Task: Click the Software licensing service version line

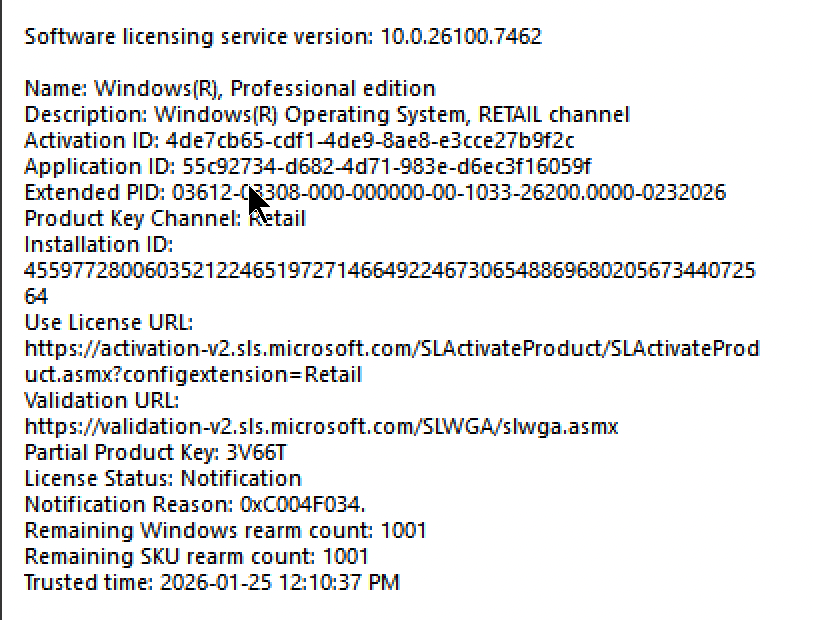Action: 283,37
